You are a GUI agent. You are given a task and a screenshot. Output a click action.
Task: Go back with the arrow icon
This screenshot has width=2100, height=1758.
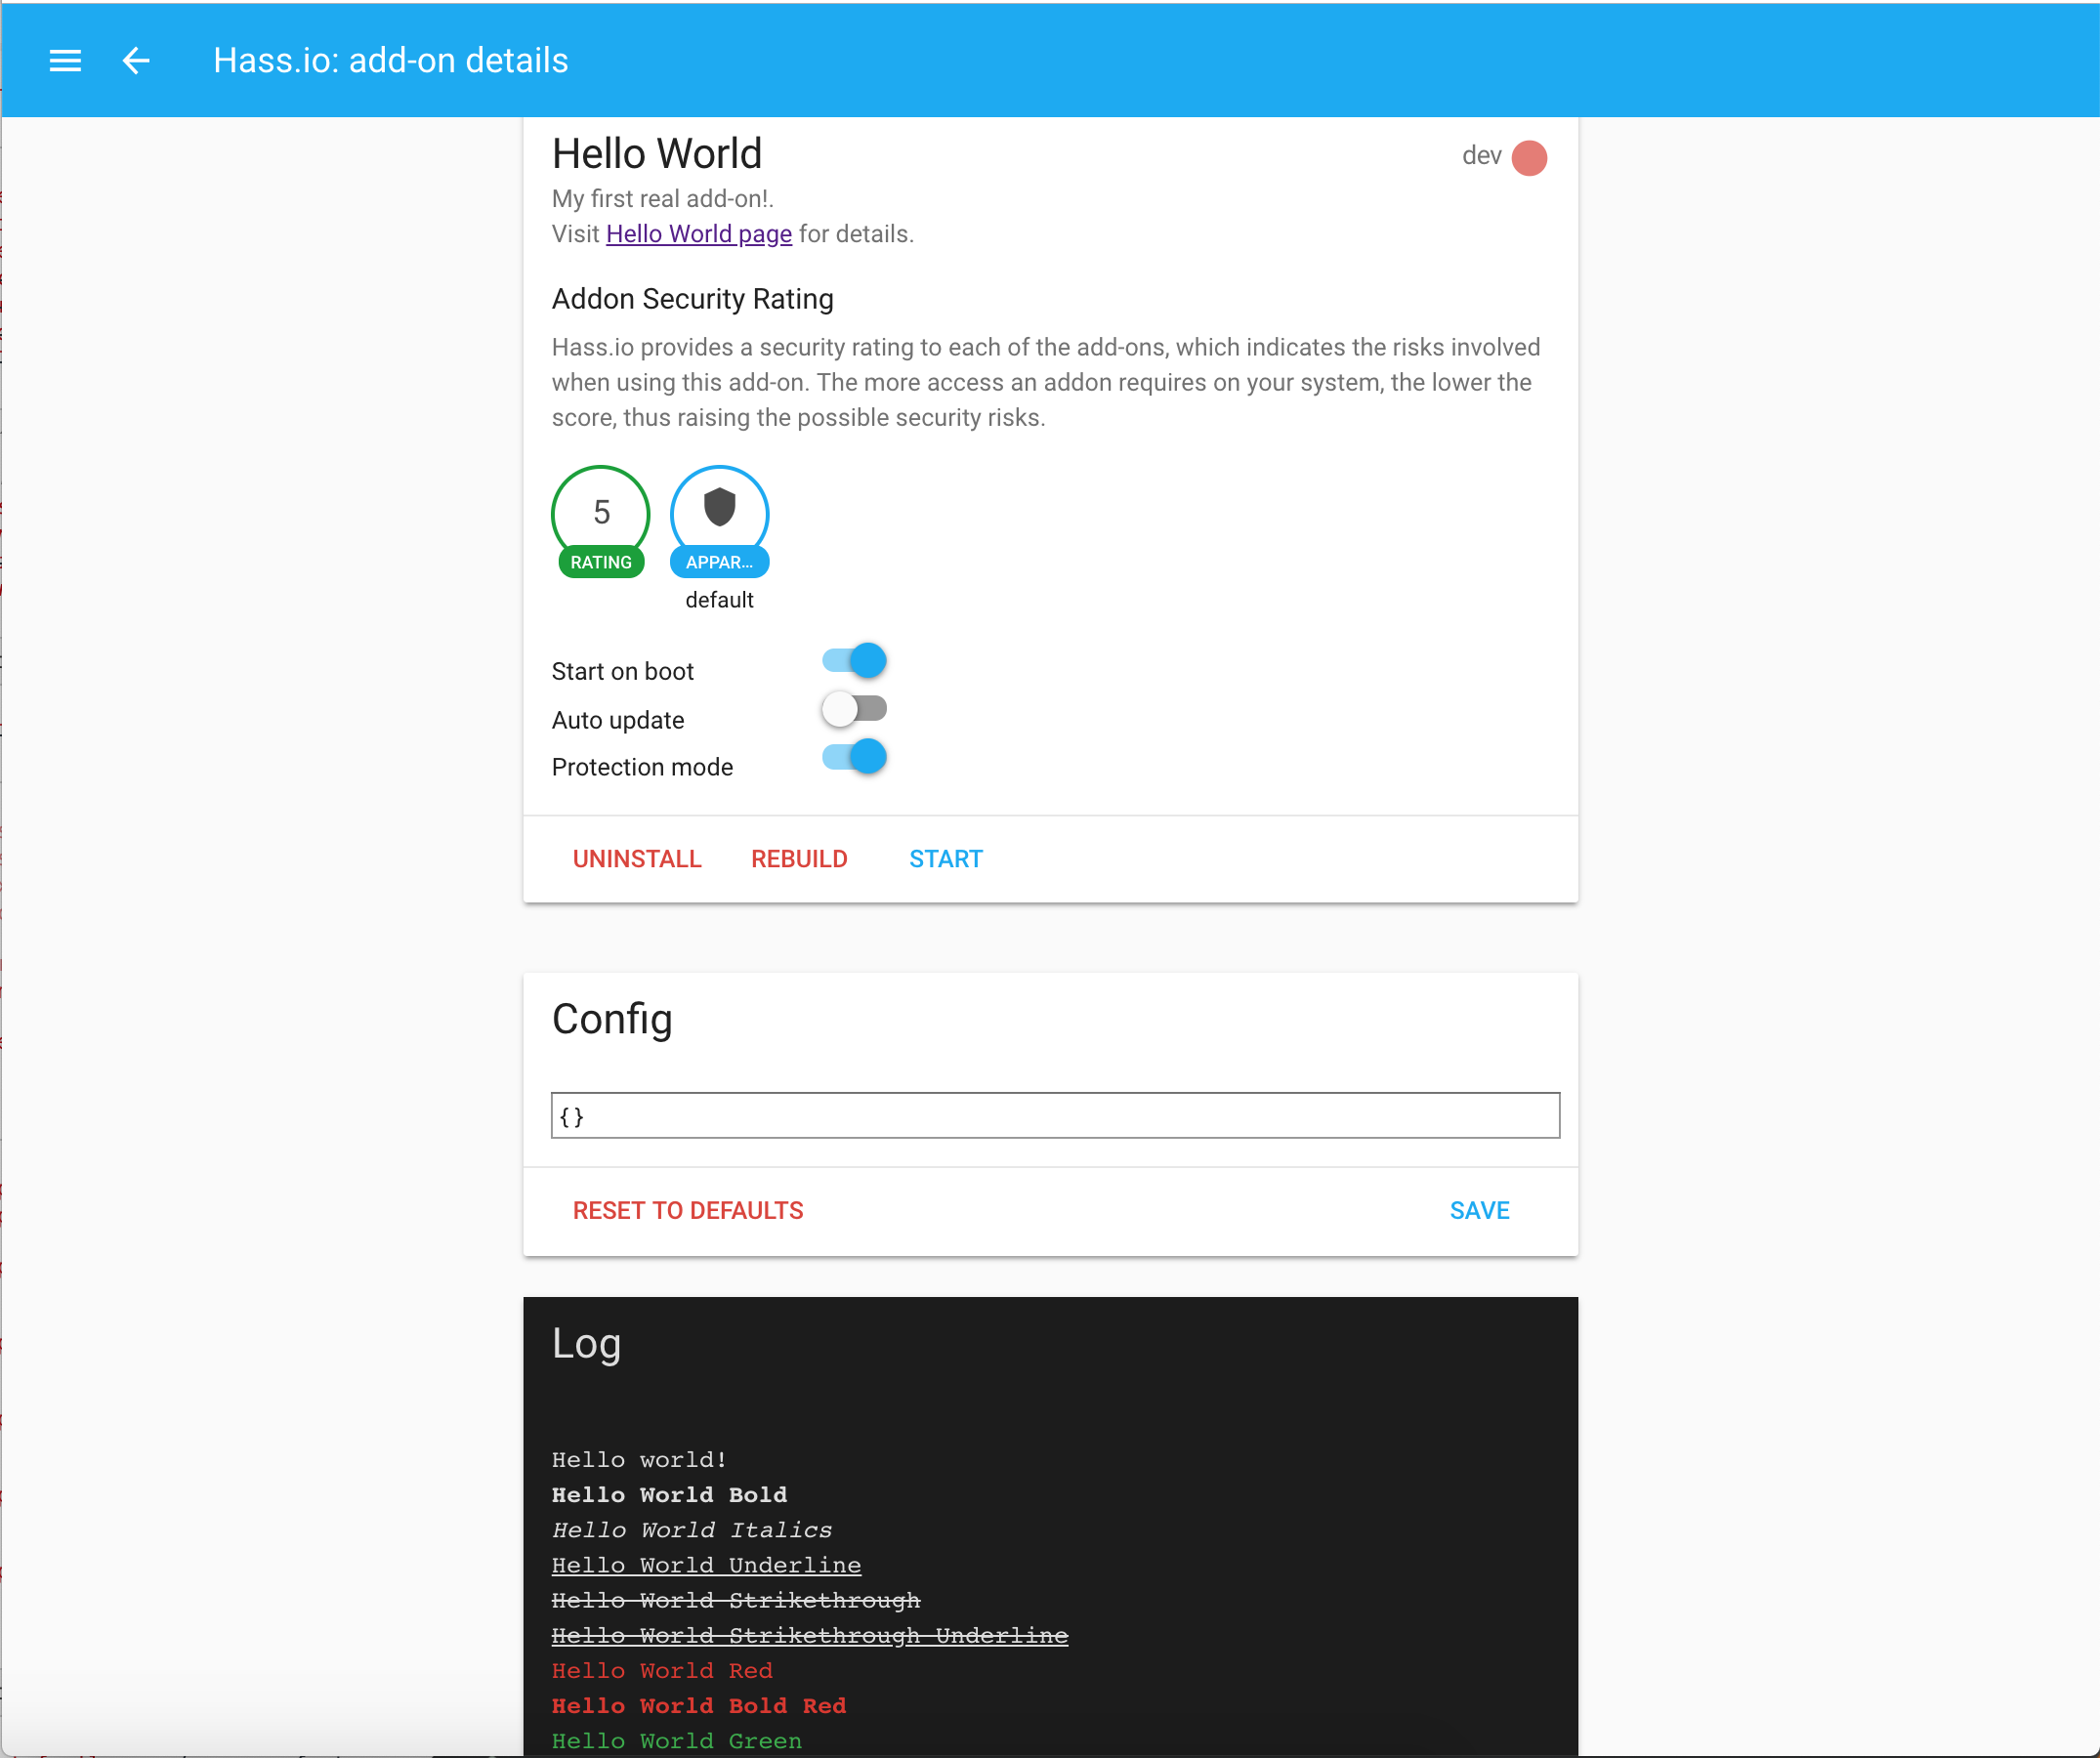[136, 61]
